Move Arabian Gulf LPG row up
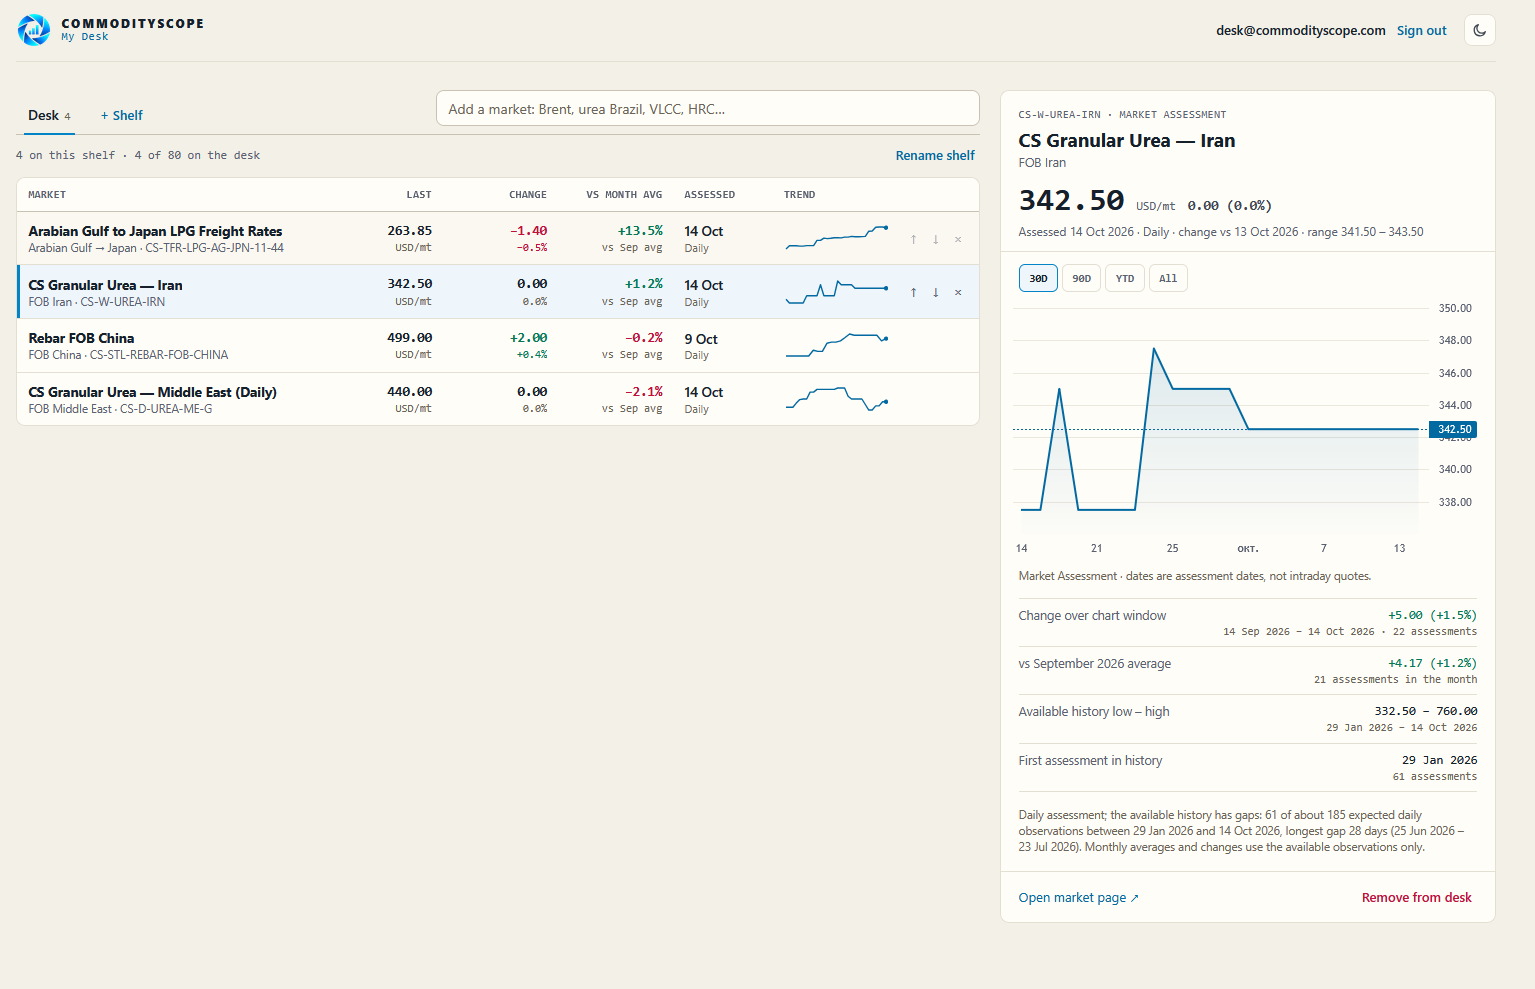 click(x=913, y=239)
